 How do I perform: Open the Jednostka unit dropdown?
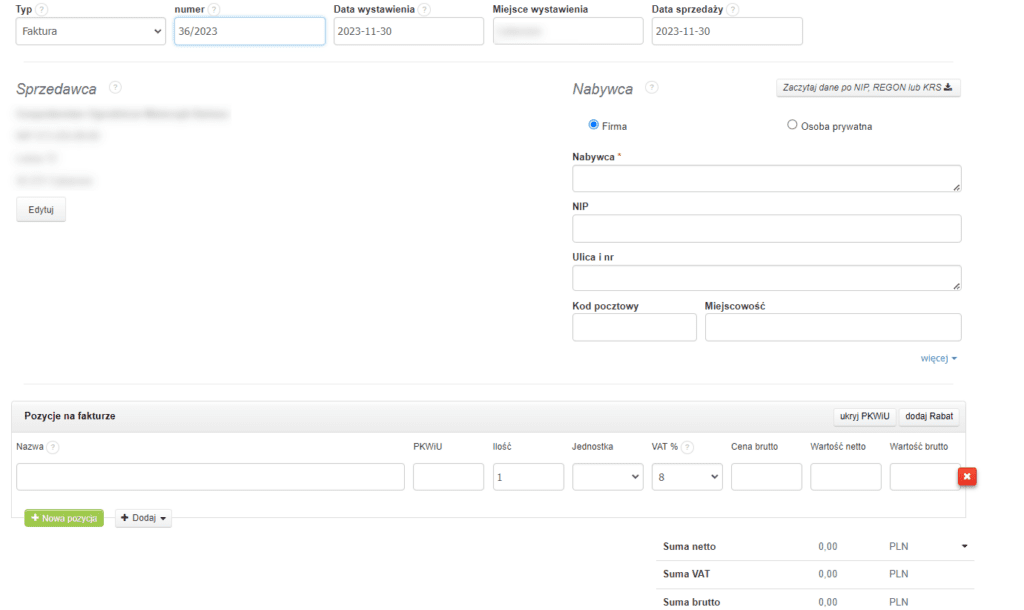(608, 477)
